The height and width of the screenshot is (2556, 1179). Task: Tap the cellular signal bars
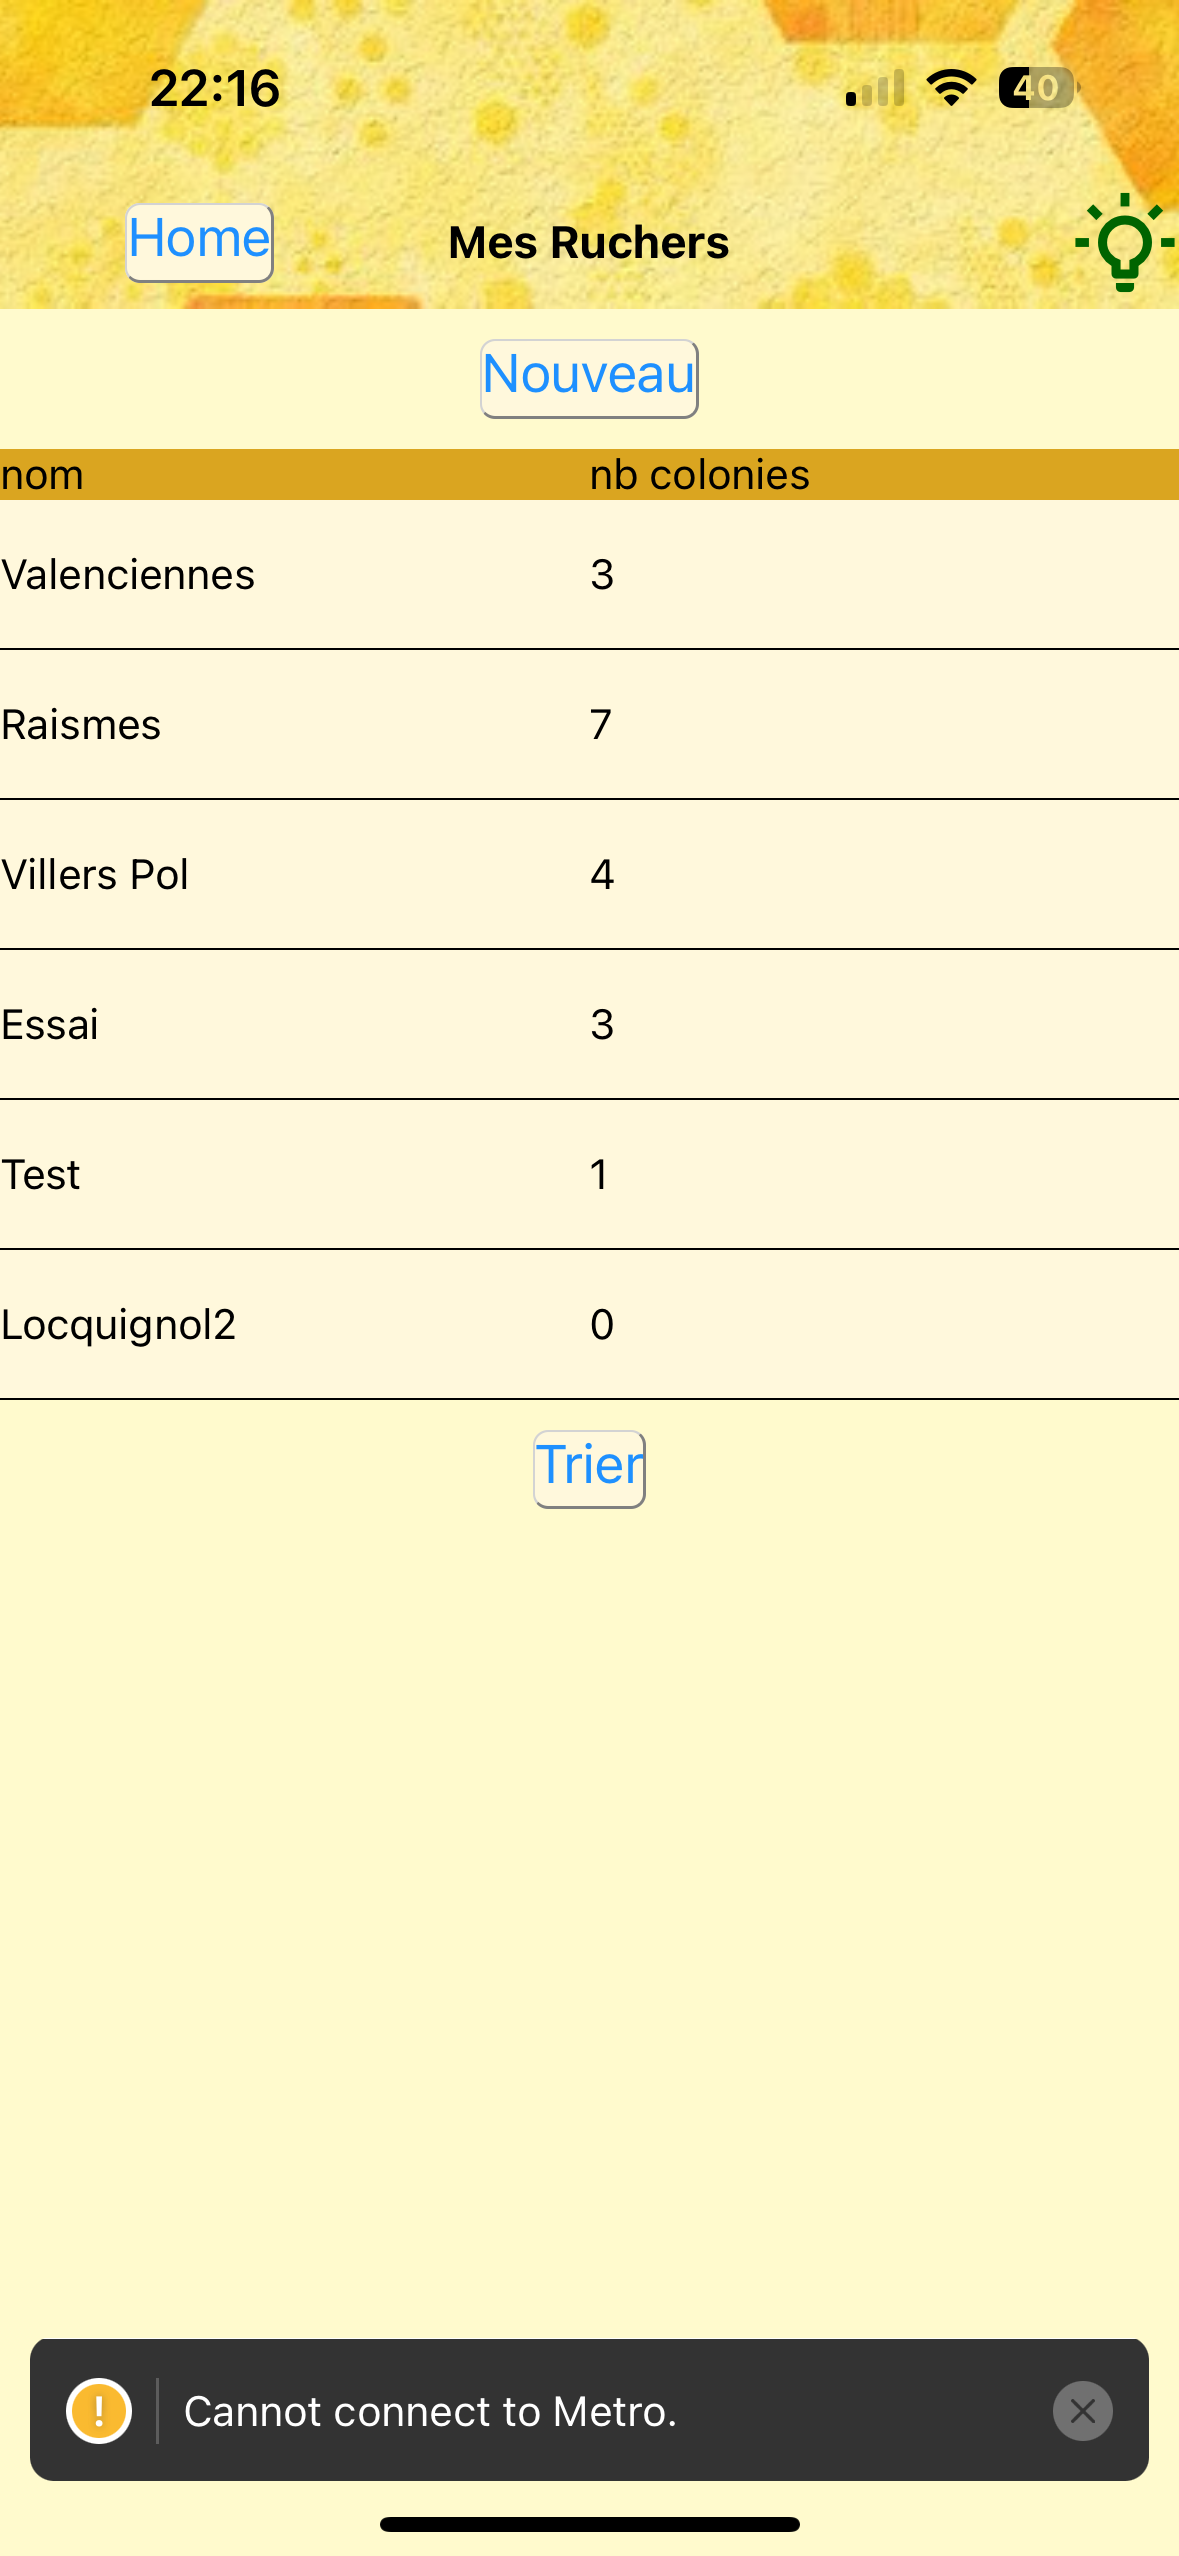point(875,88)
